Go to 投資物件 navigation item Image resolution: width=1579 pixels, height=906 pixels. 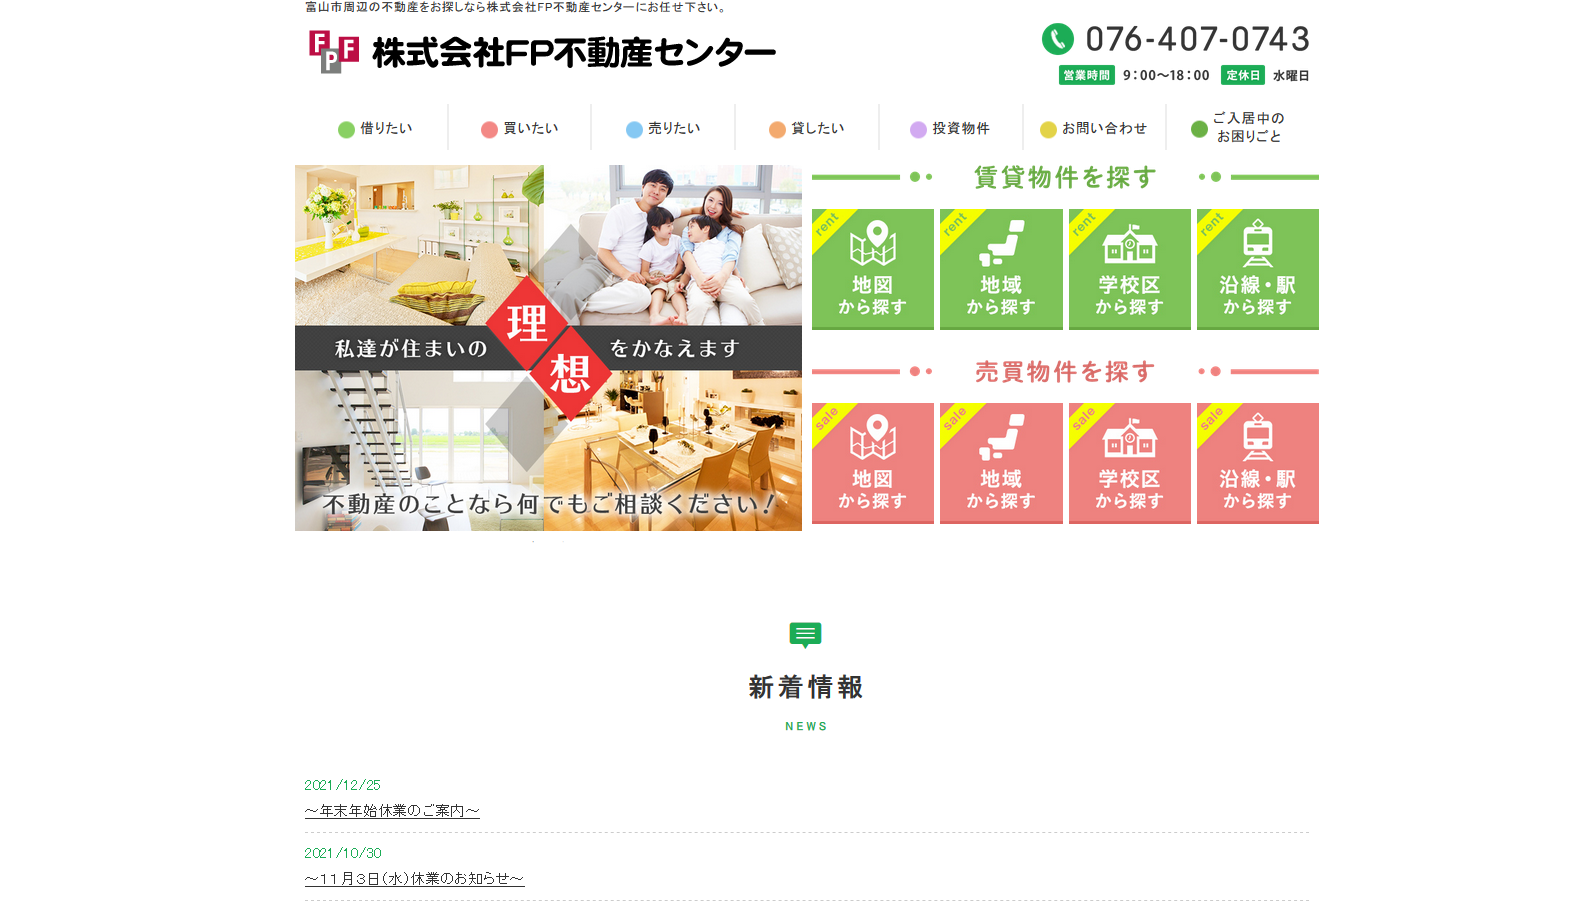(x=950, y=128)
